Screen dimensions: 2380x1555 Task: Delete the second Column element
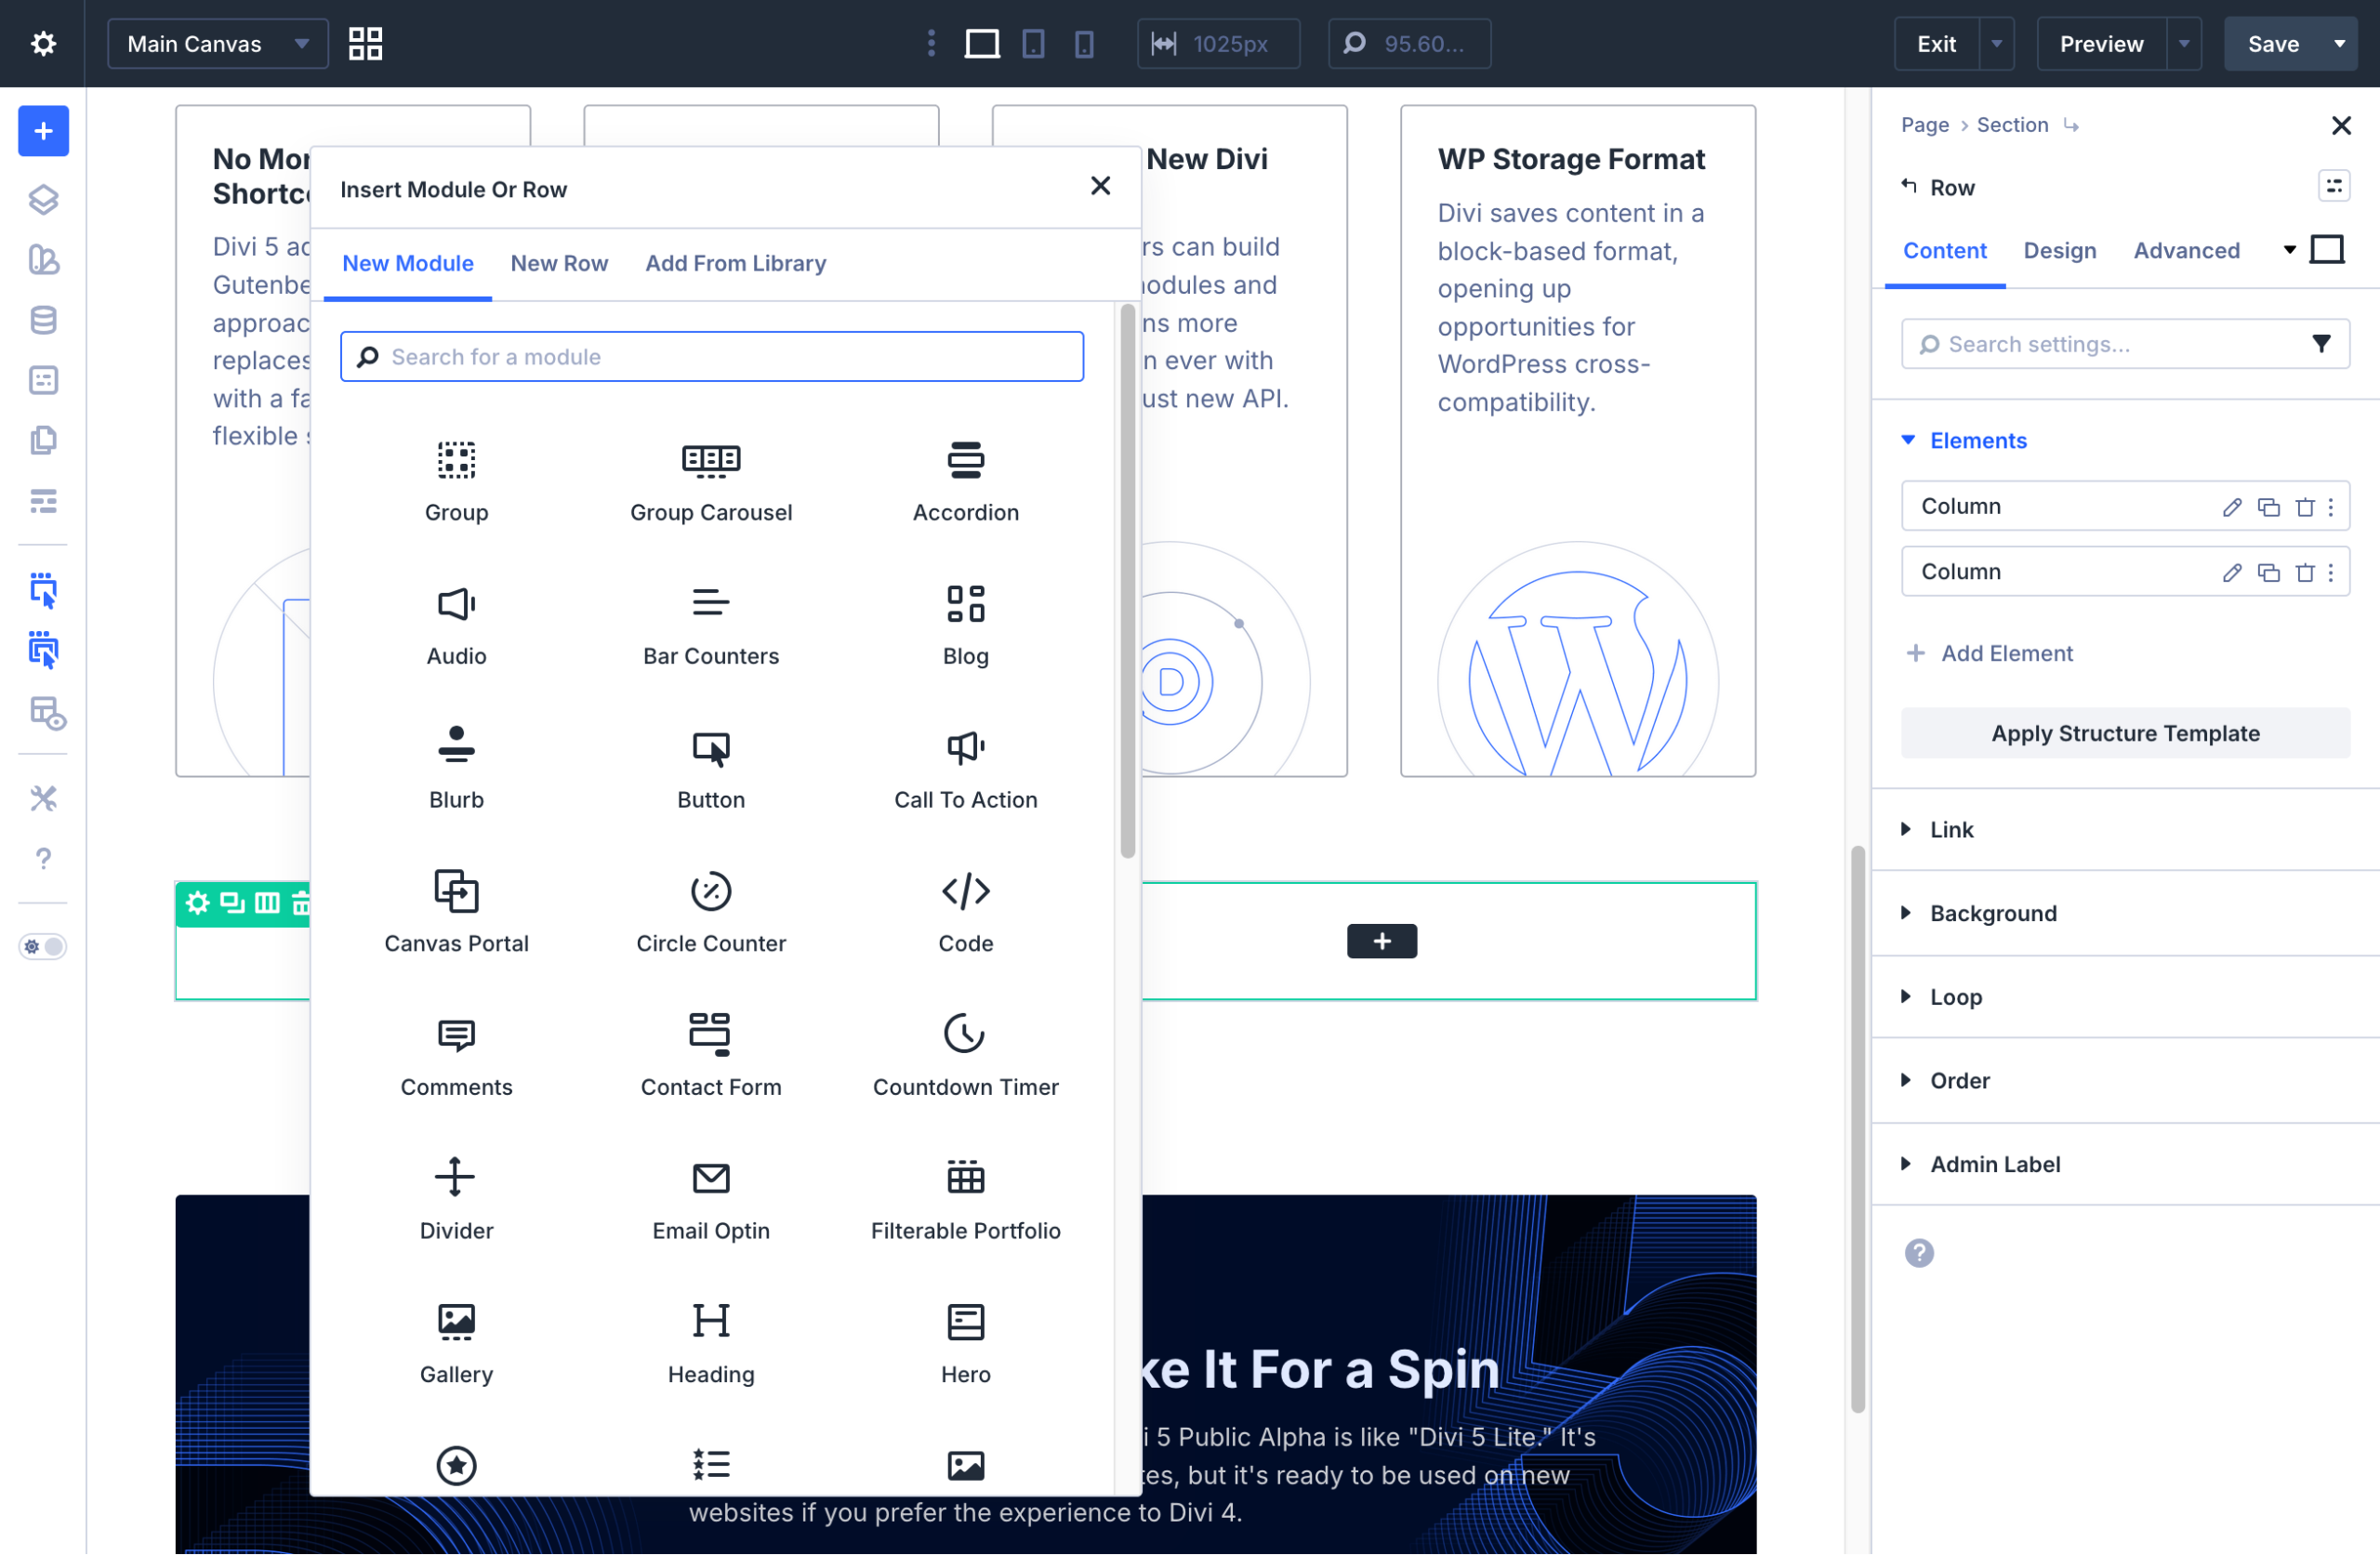2305,571
